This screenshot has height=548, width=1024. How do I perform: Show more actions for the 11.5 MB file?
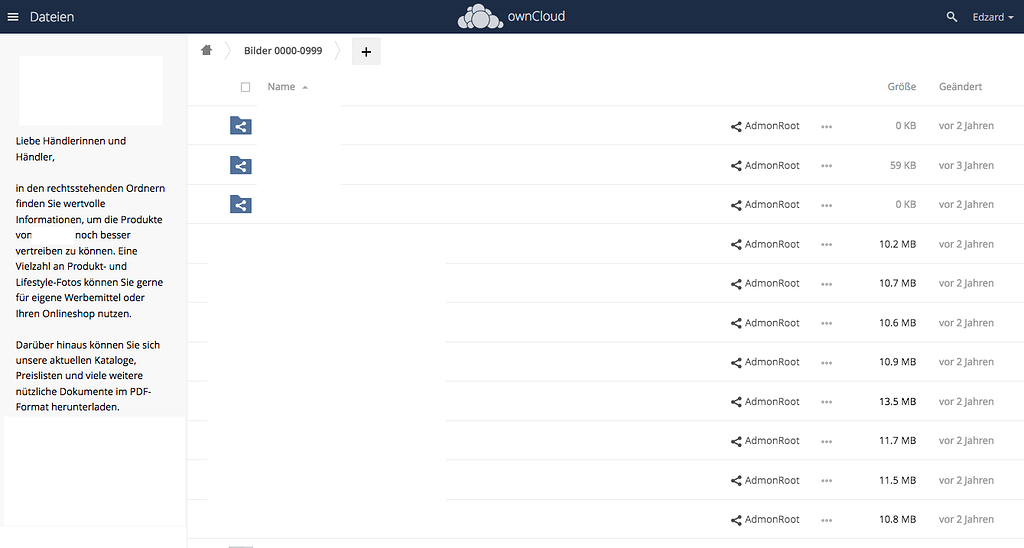coord(826,481)
